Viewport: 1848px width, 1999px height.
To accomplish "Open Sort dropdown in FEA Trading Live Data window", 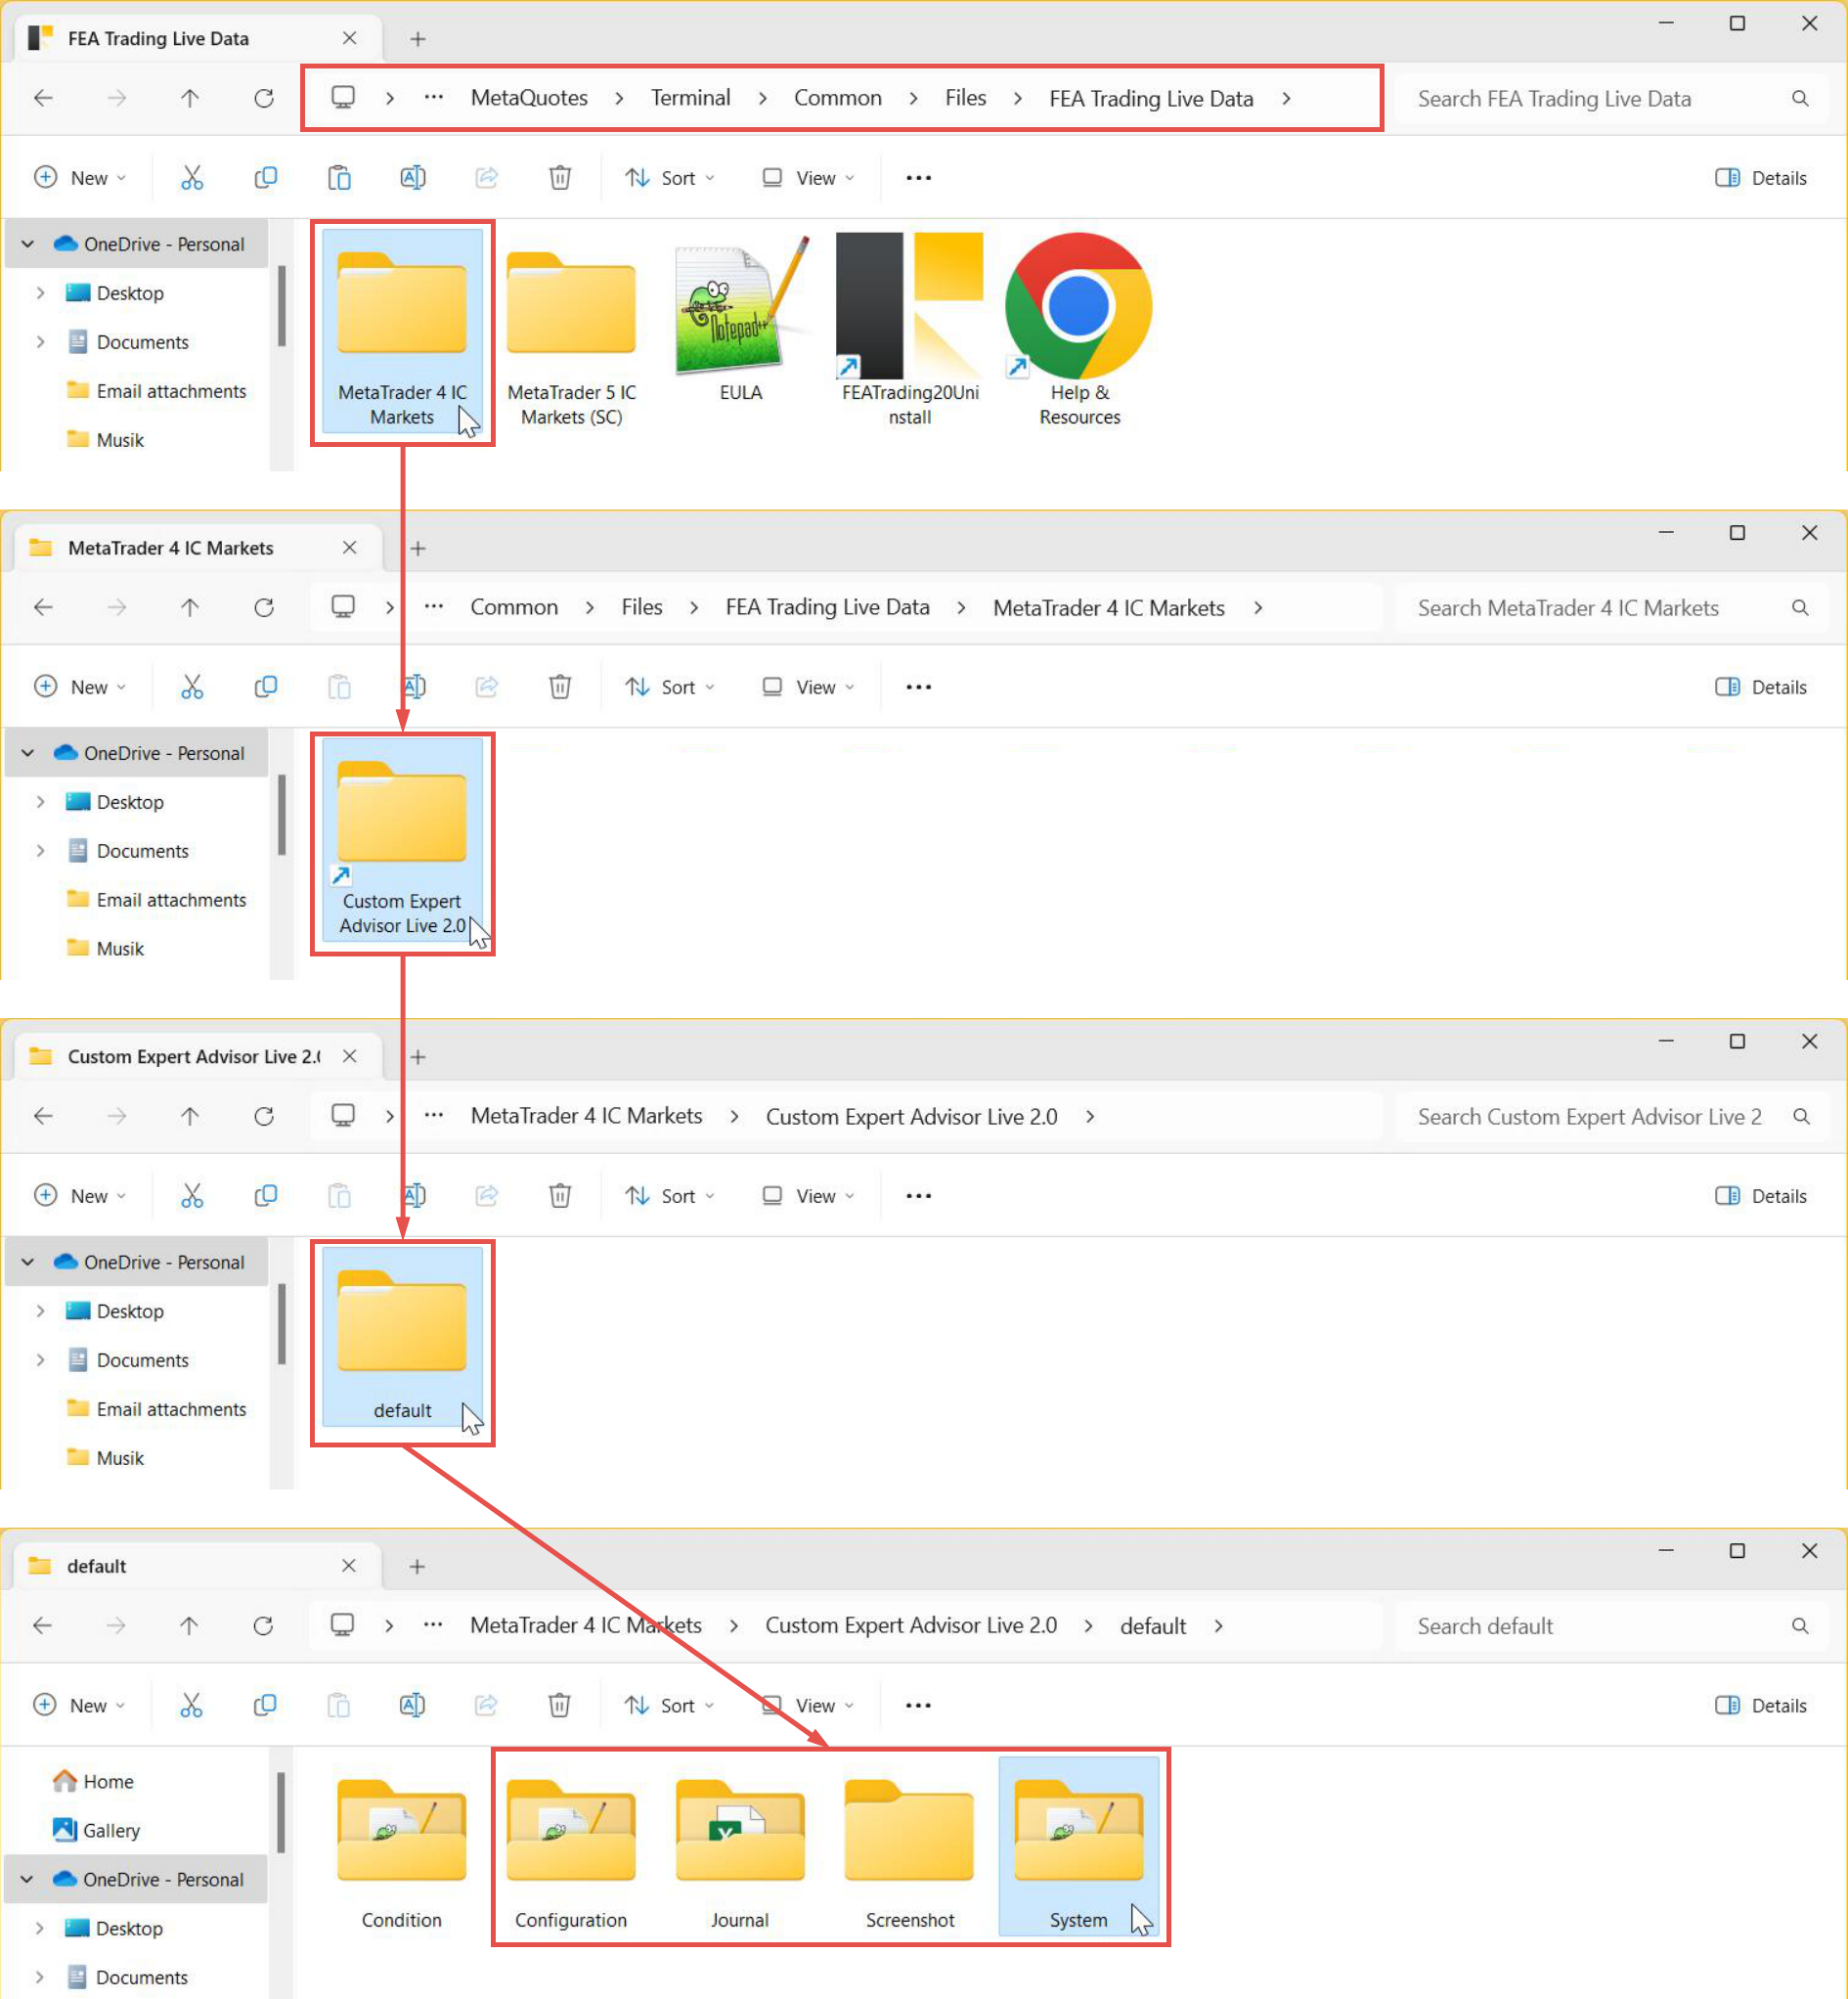I will pyautogui.click(x=670, y=178).
